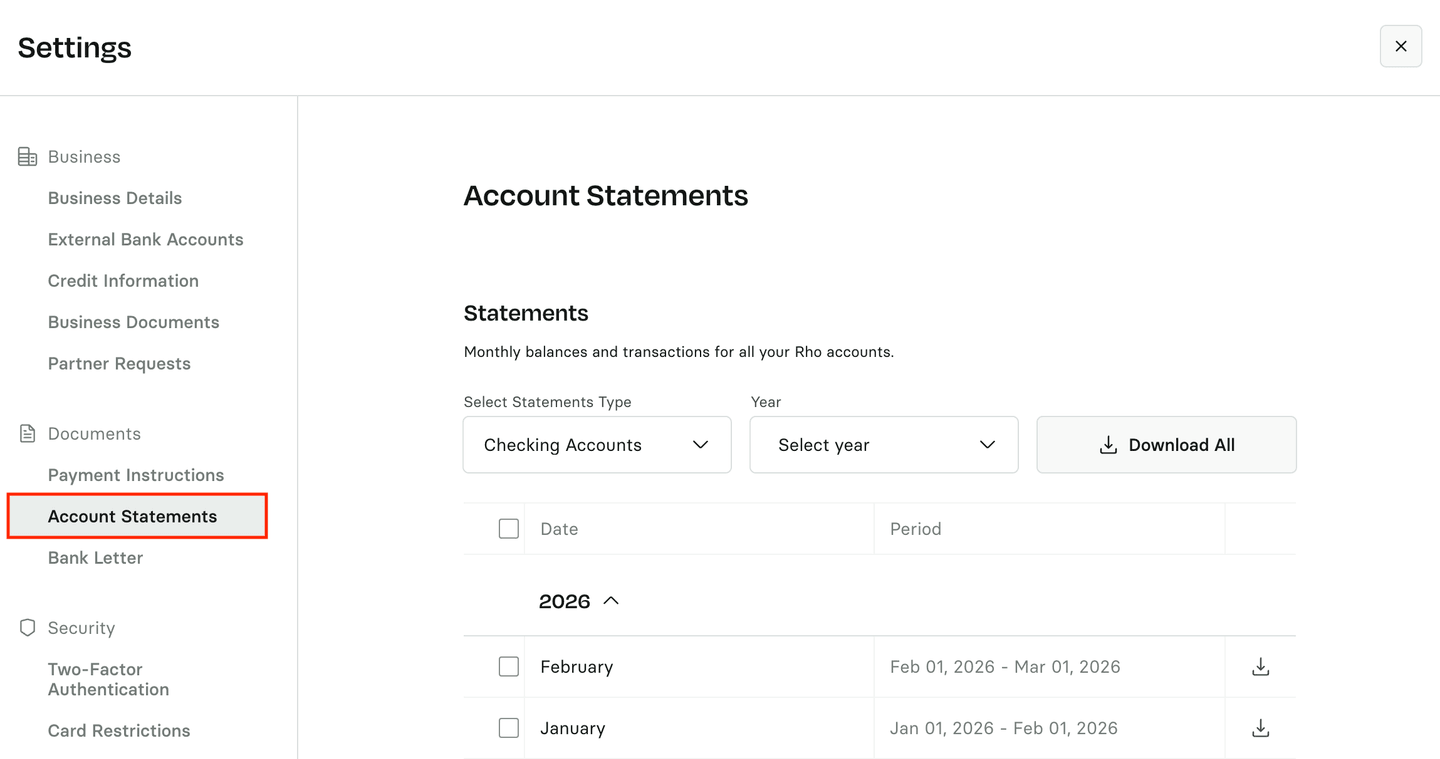
Task: Click the Security shield icon
Action: pyautogui.click(x=27, y=628)
